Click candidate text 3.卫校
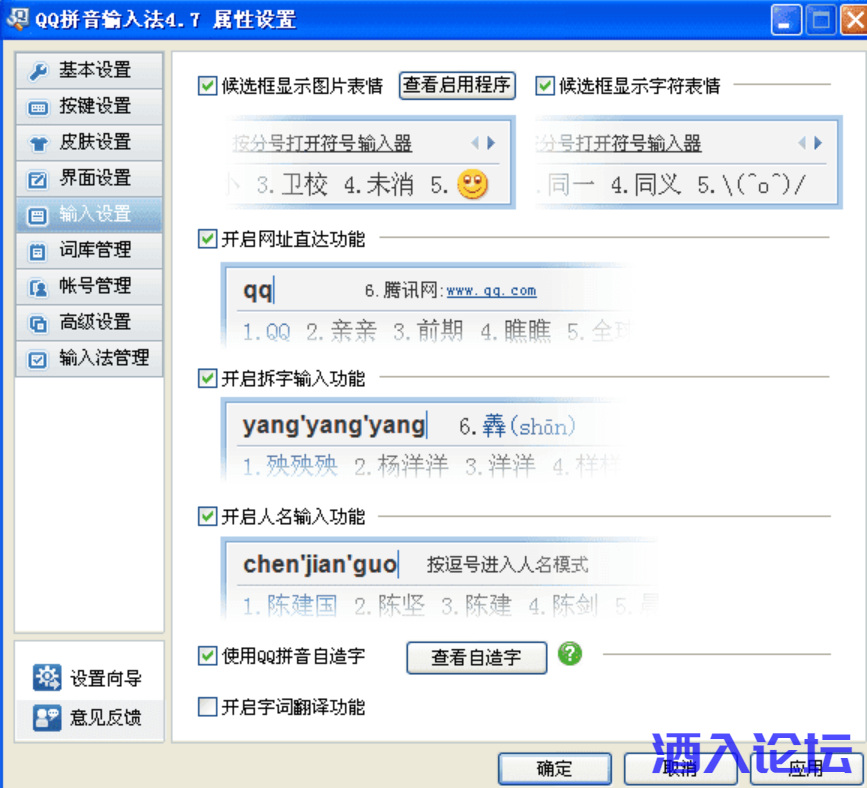Image resolution: width=867 pixels, height=788 pixels. point(293,185)
